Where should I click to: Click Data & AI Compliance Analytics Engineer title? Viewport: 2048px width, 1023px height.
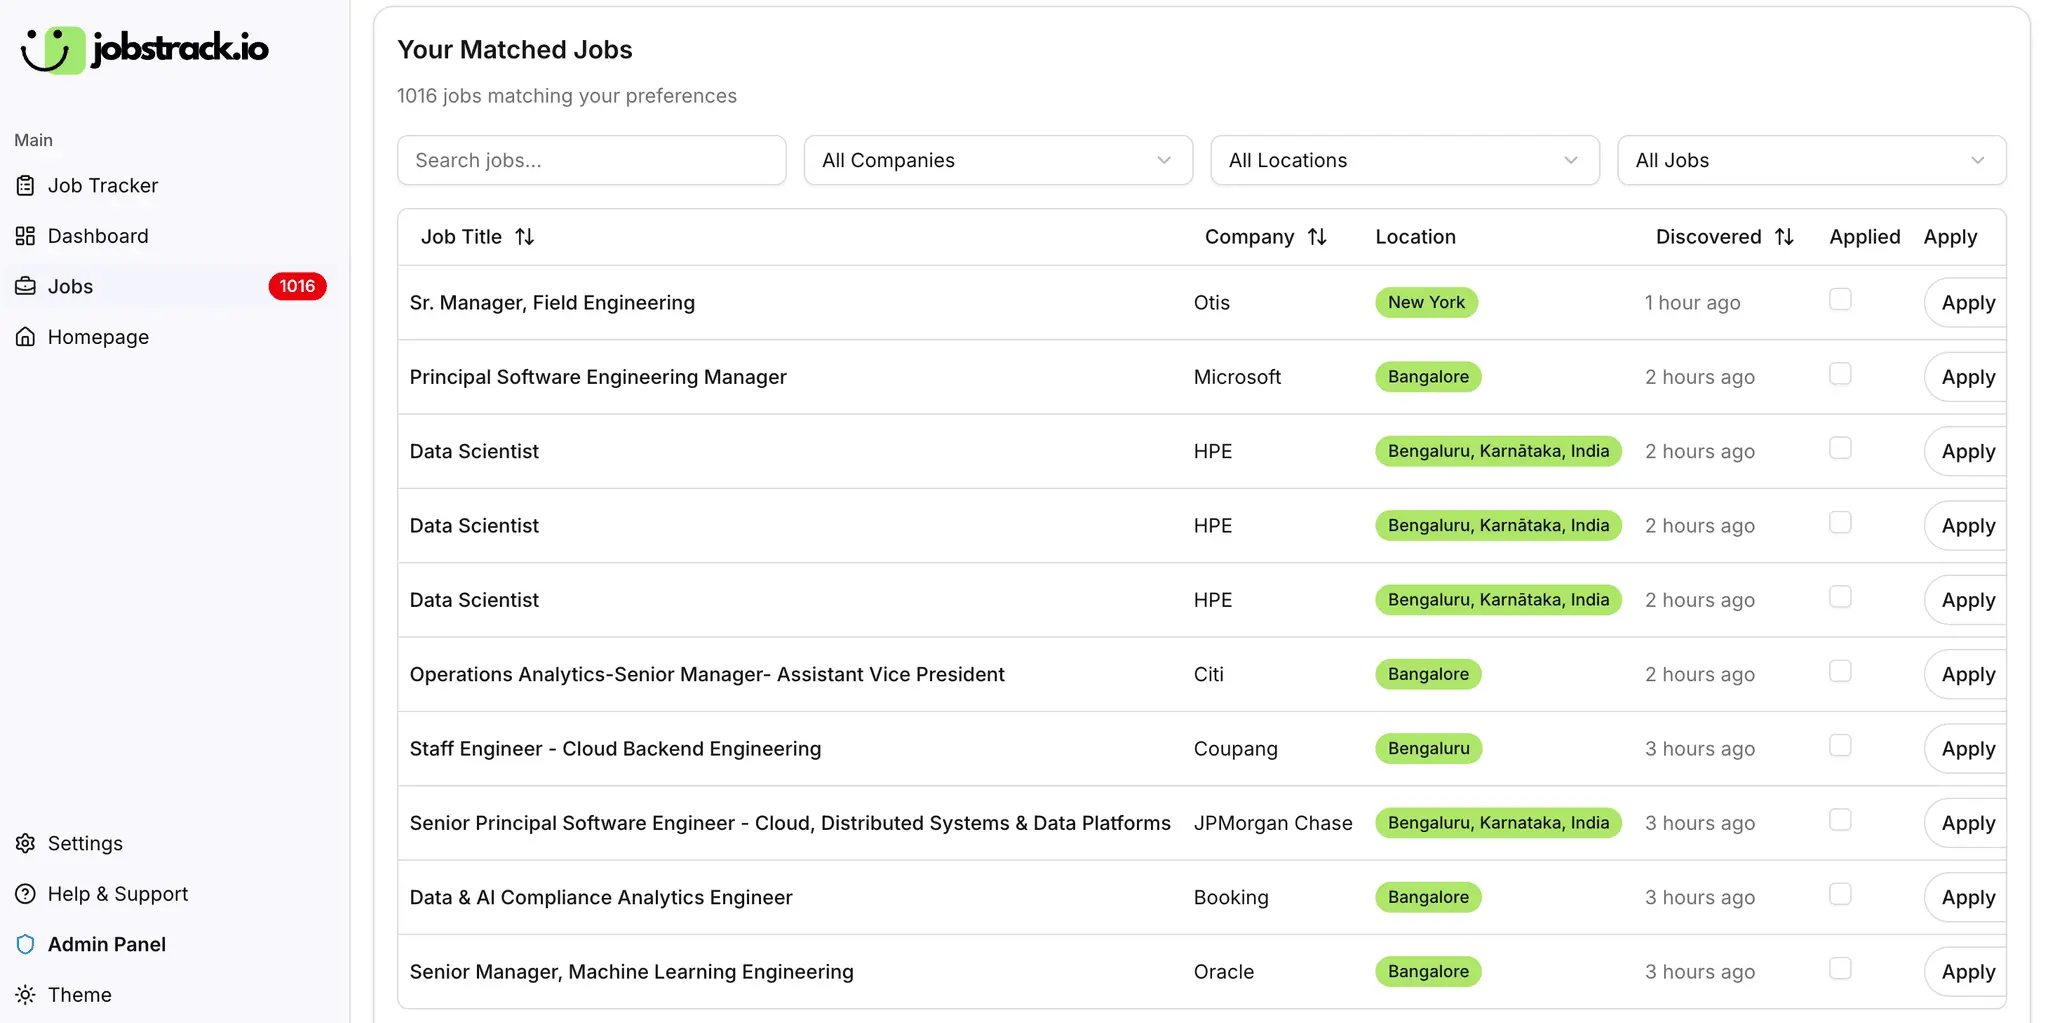click(601, 897)
